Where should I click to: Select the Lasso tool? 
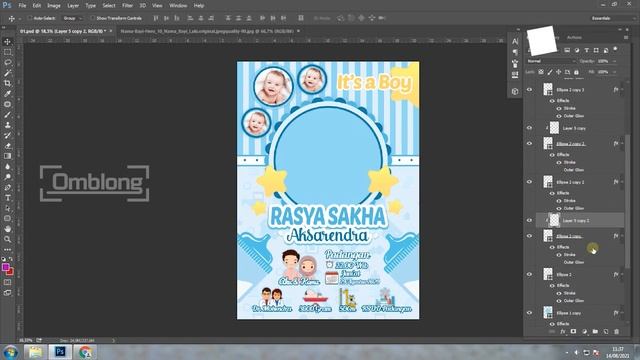[7, 62]
